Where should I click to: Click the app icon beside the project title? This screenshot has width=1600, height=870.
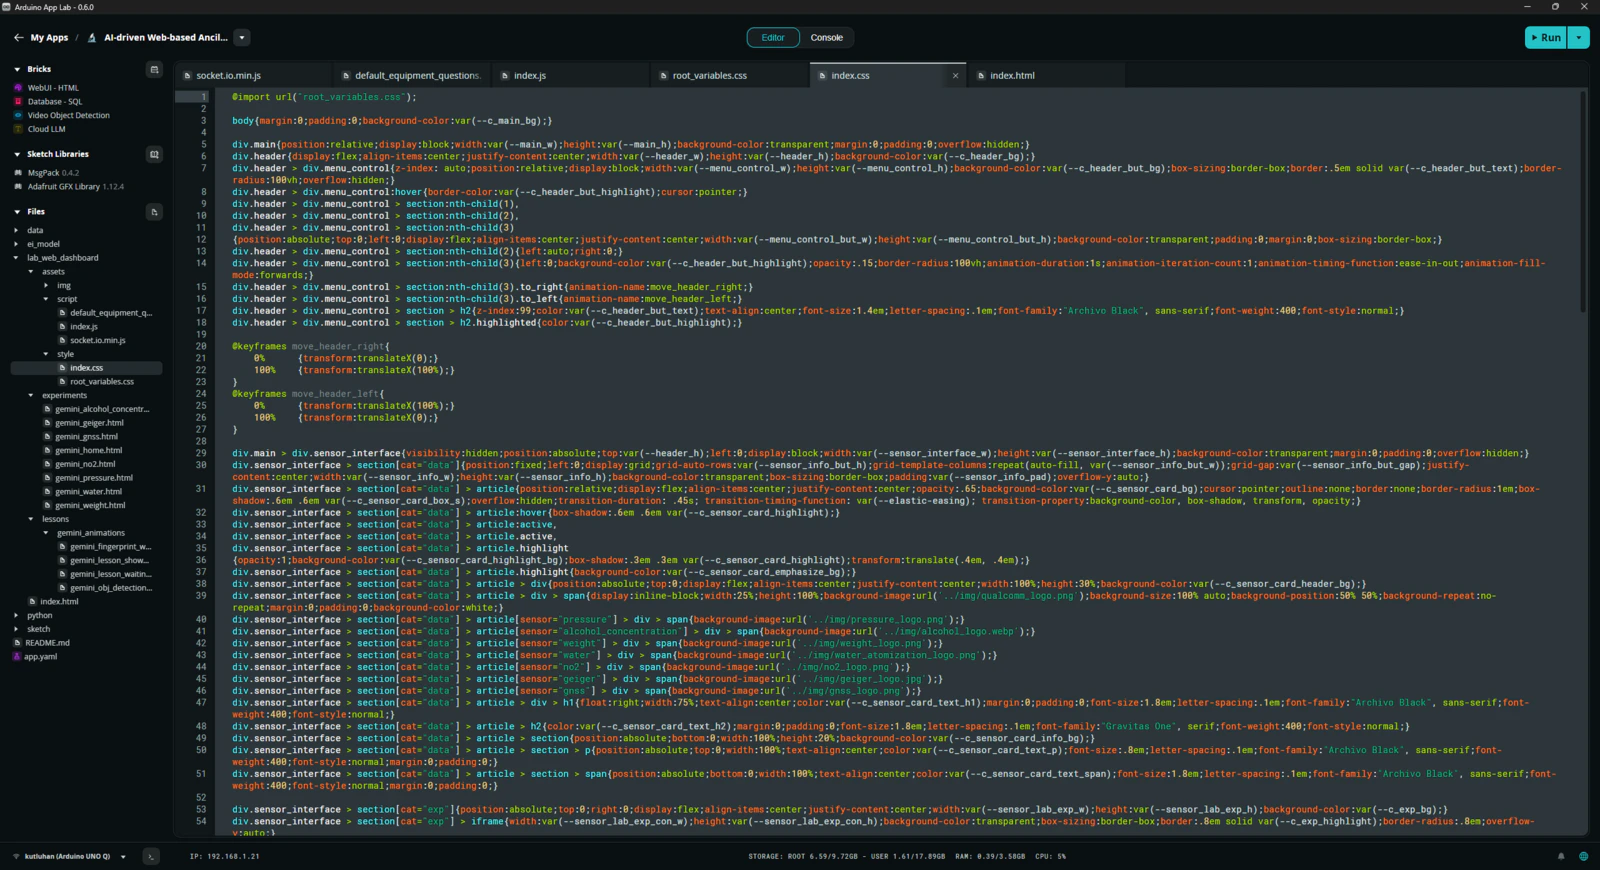(93, 38)
